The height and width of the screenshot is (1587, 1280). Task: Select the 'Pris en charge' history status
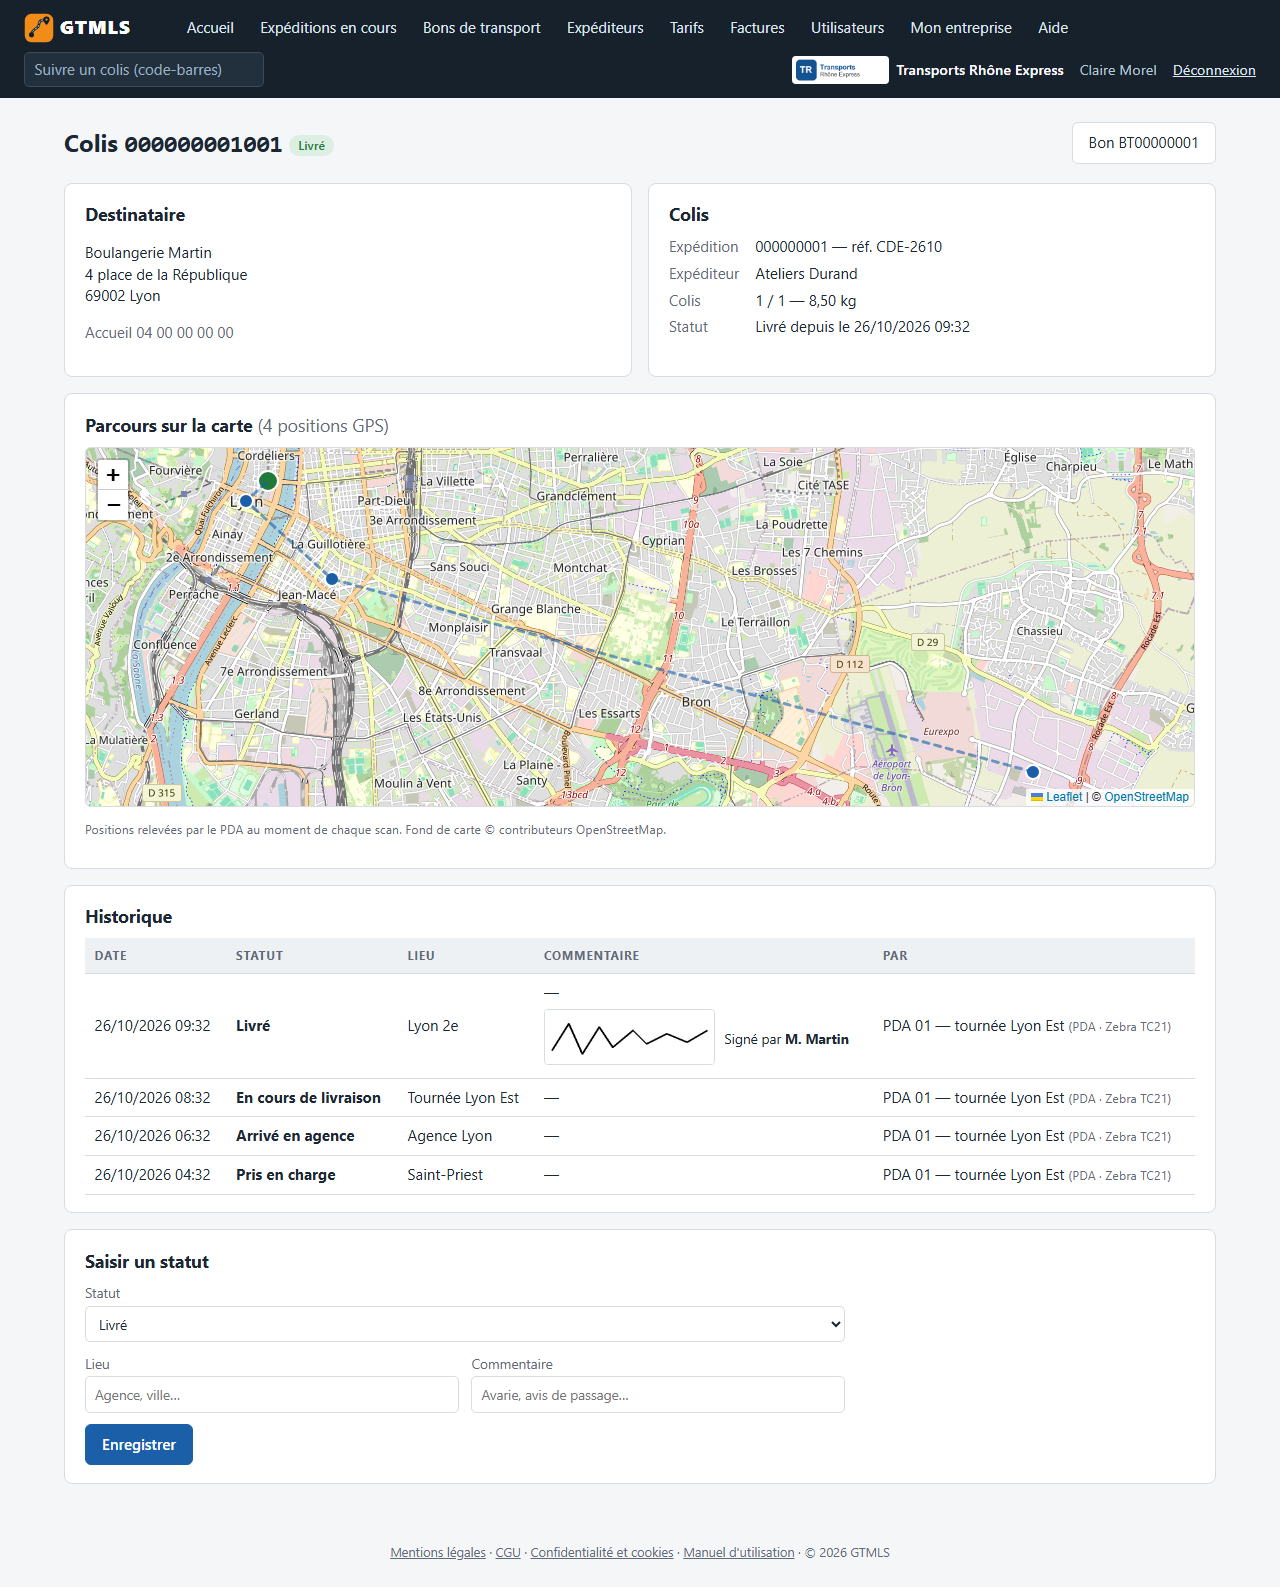[x=286, y=1175]
